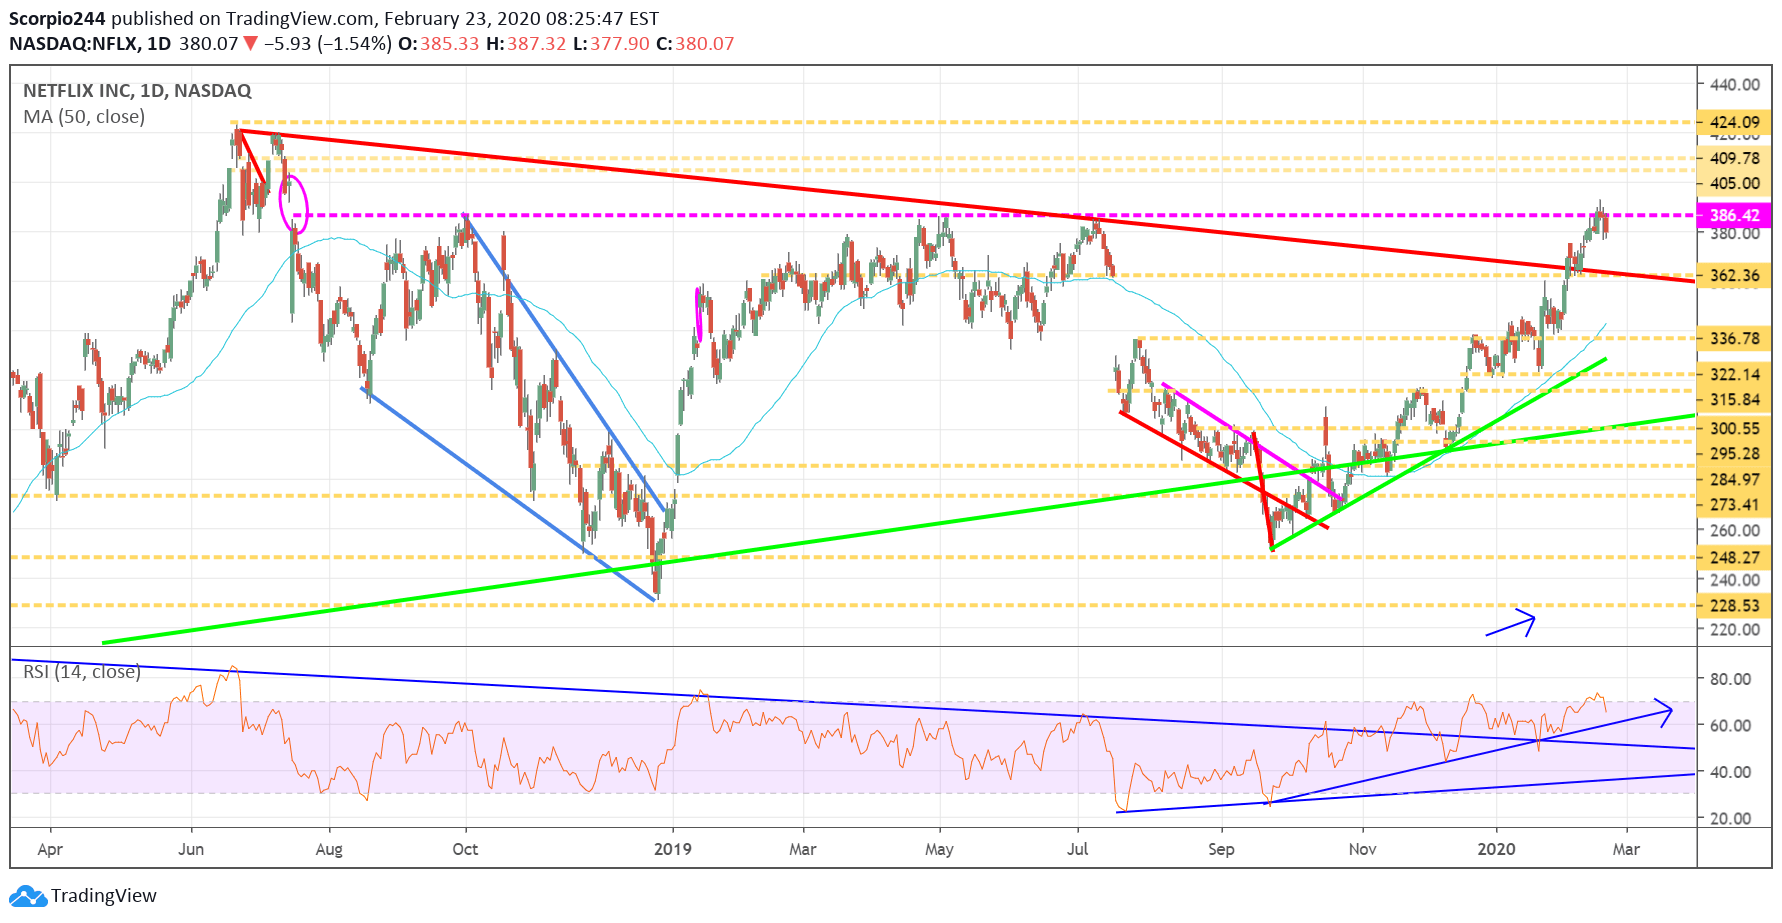
Task: Select the NASDAQ:NFLX, 1D symbol header text
Action: 90,44
